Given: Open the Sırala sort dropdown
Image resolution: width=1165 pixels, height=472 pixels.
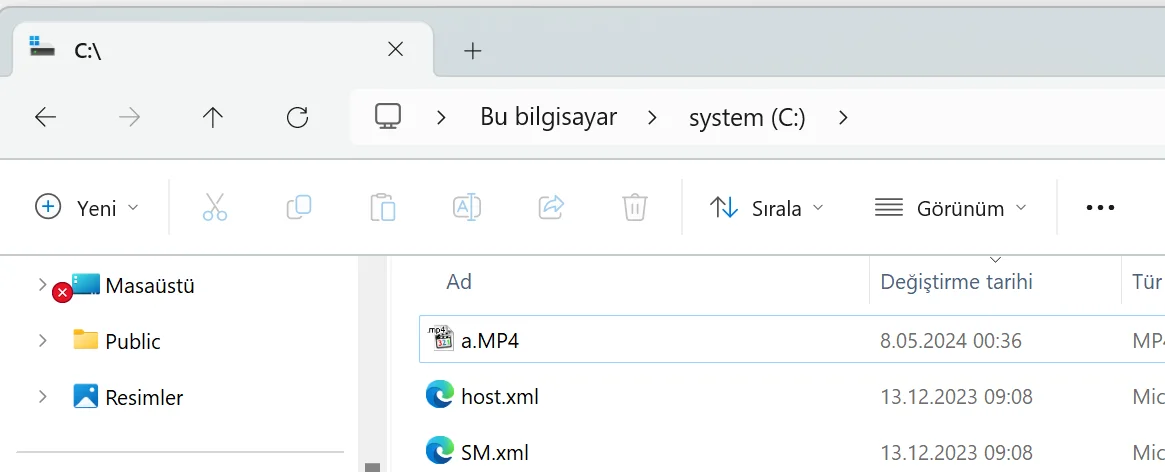Looking at the screenshot, I should point(767,207).
